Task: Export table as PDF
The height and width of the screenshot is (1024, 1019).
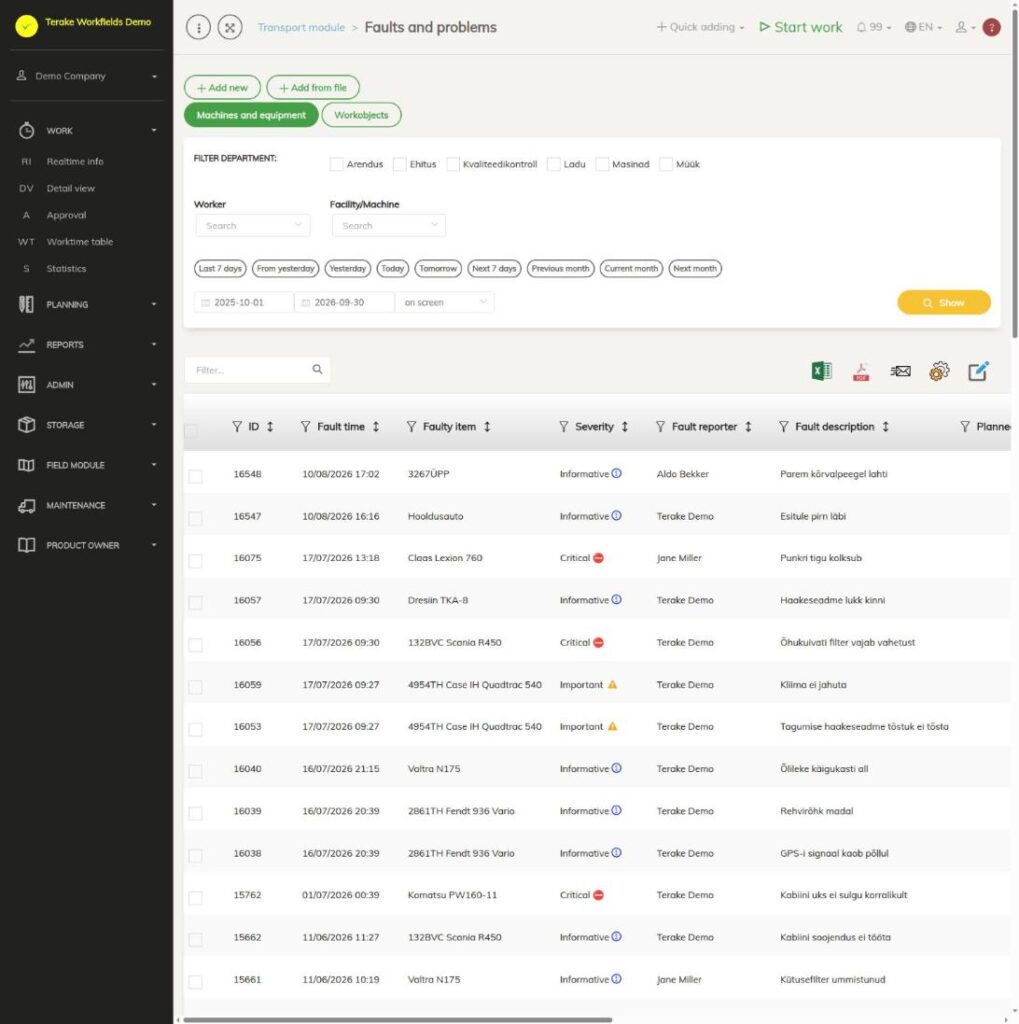Action: [x=861, y=372]
